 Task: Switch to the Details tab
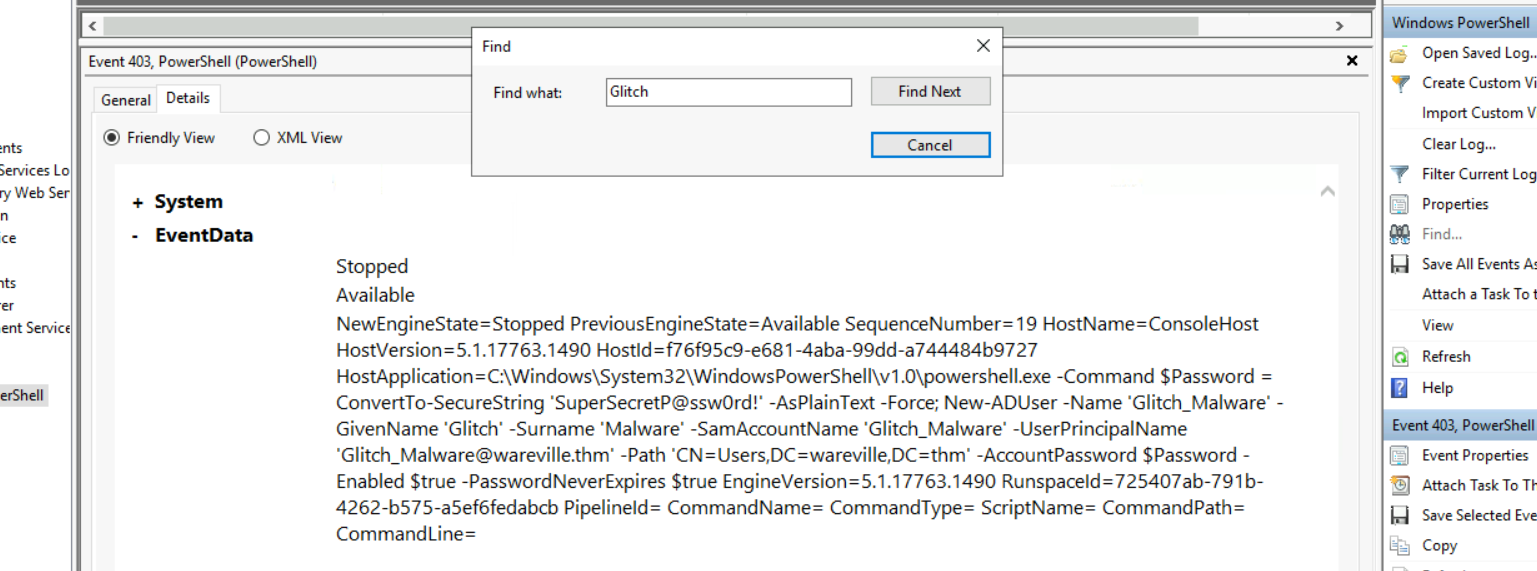tap(188, 98)
